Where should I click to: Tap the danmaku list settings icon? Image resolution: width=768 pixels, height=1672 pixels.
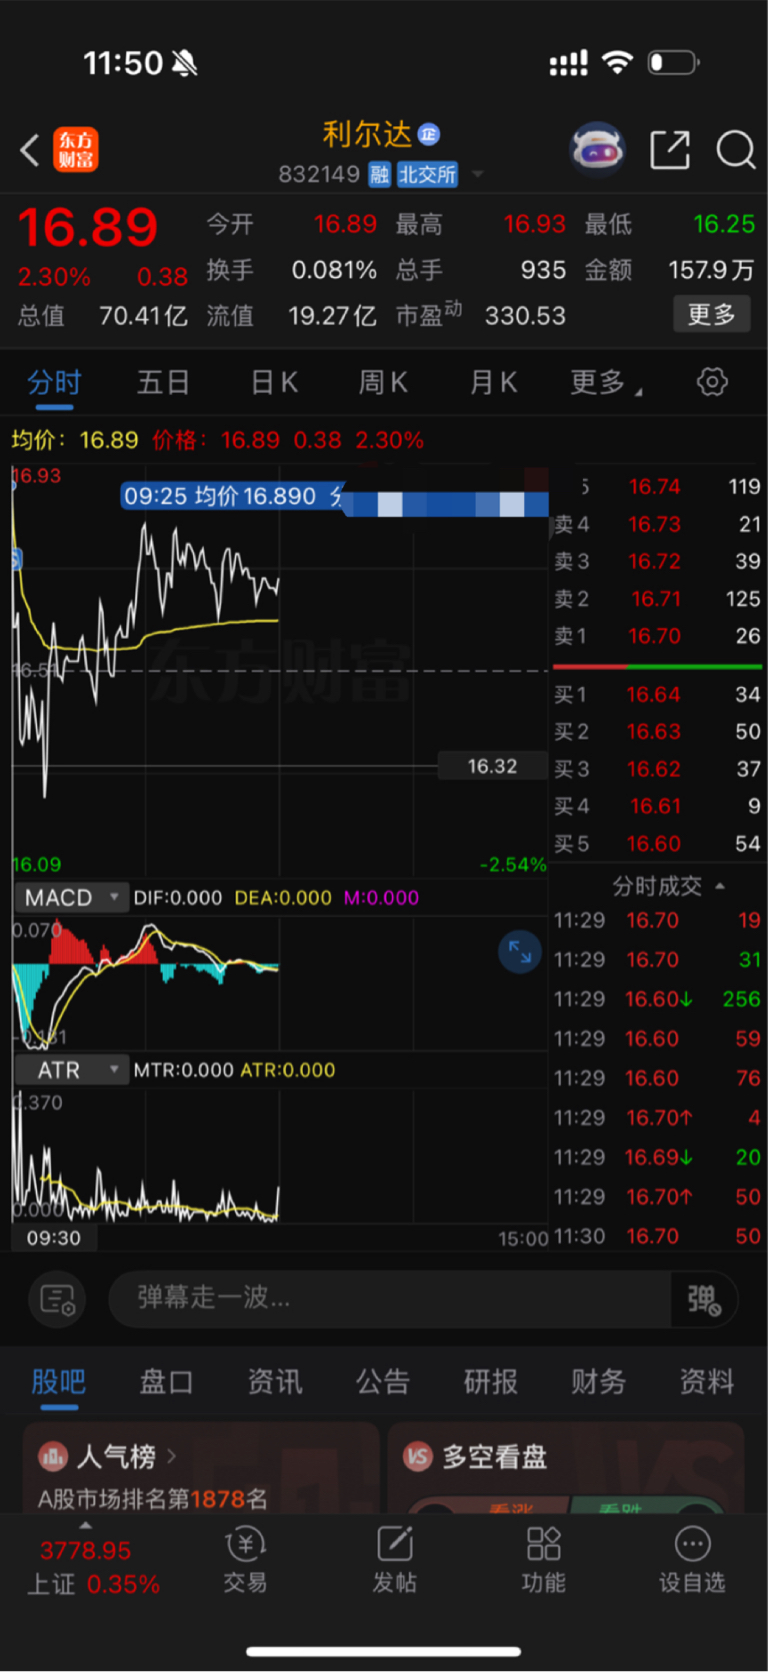click(x=57, y=1299)
